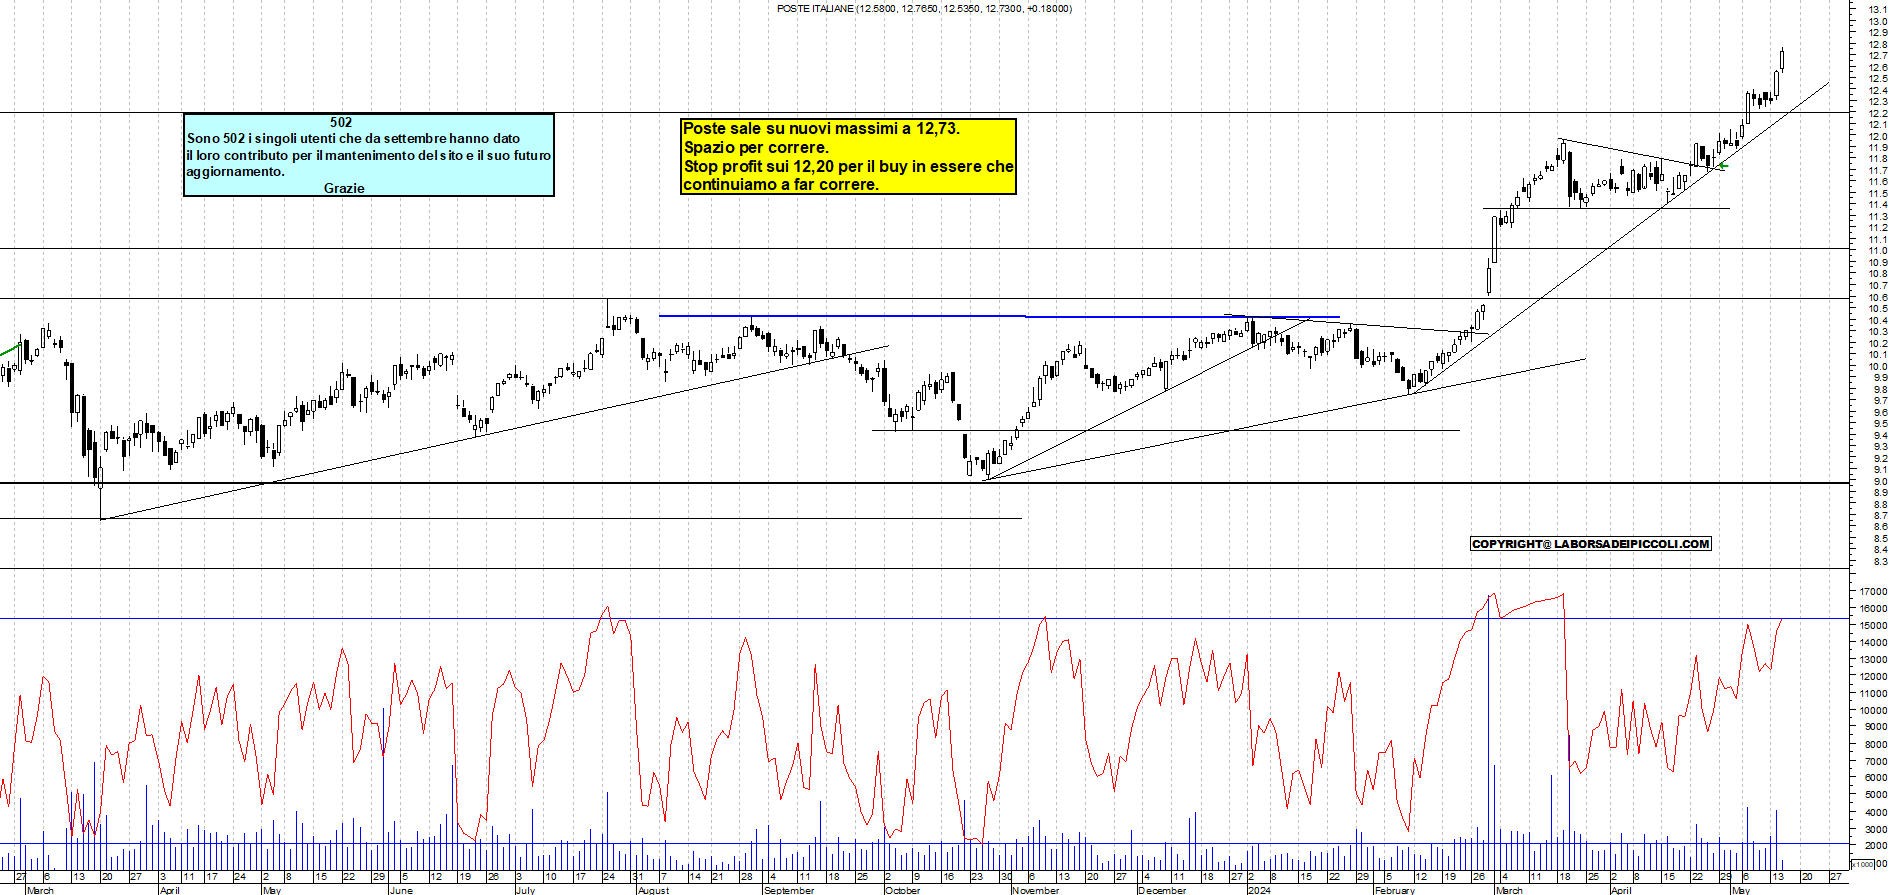Click 'il loro contributo per il mantenimento' line
1890x895 pixels.
pos(368,155)
